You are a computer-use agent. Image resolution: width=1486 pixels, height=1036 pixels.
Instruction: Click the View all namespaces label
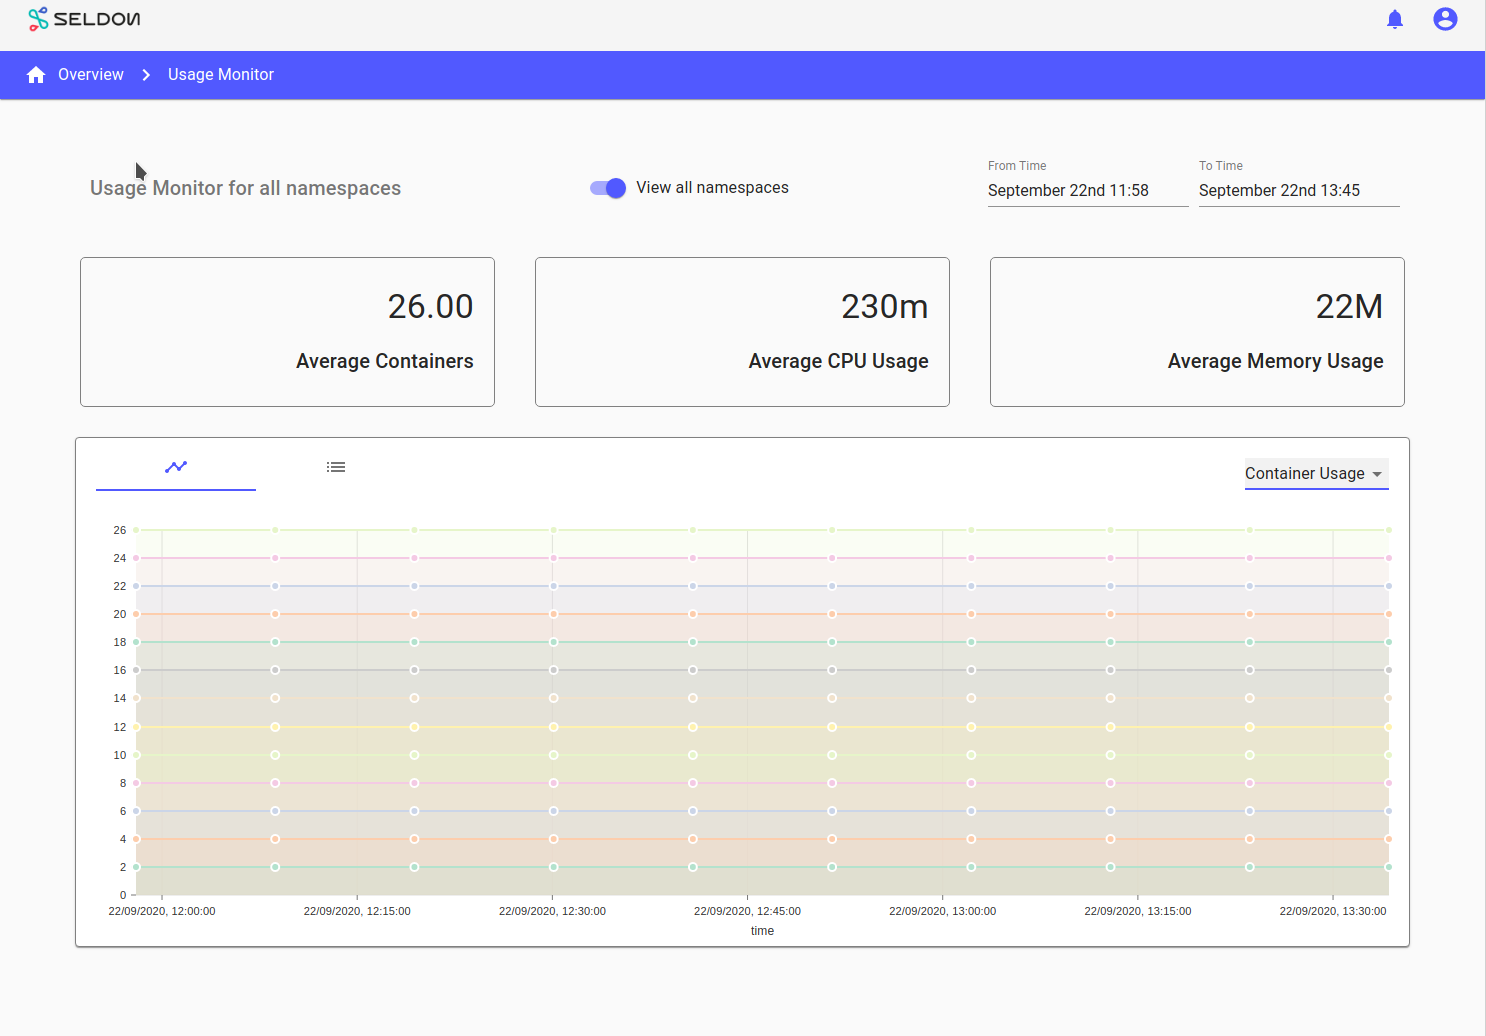point(712,188)
